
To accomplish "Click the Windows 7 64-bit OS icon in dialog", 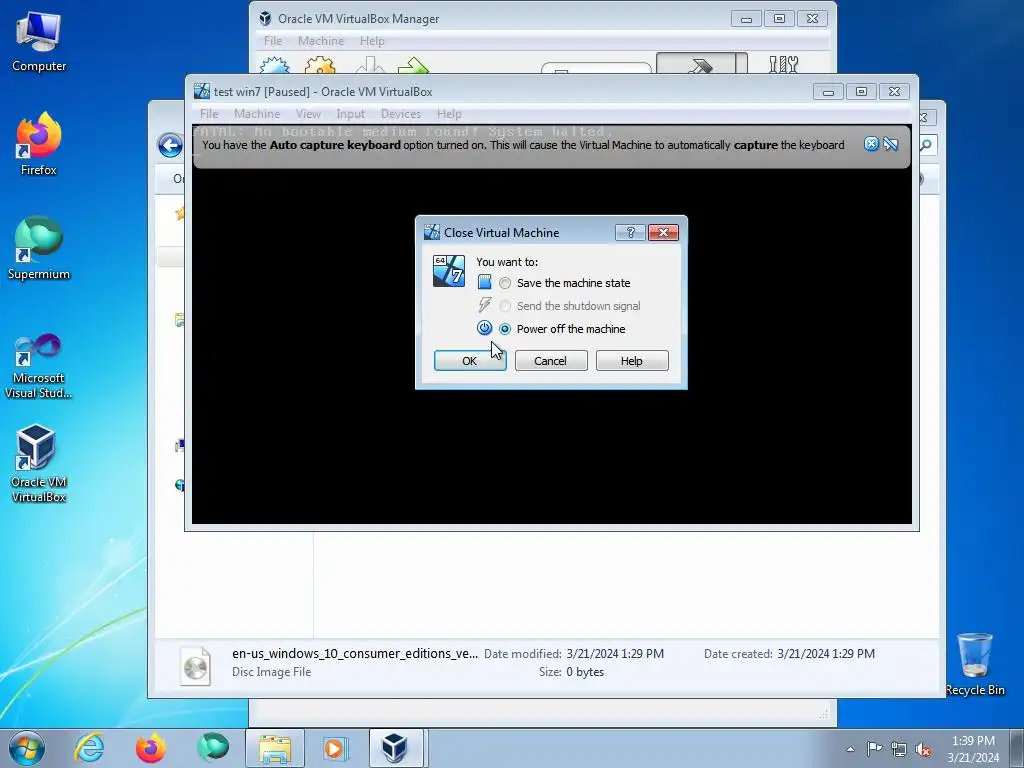I will (x=449, y=271).
